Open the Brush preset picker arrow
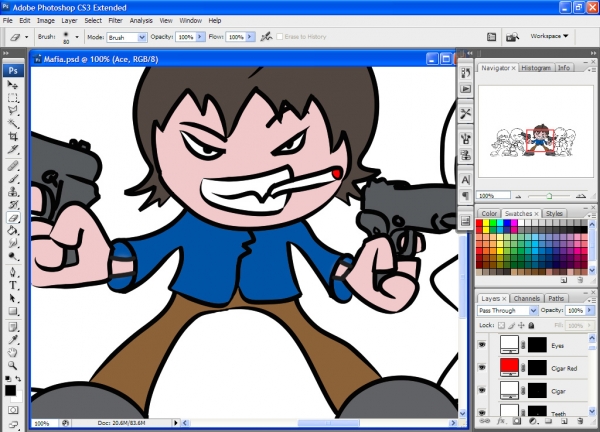 click(x=77, y=37)
